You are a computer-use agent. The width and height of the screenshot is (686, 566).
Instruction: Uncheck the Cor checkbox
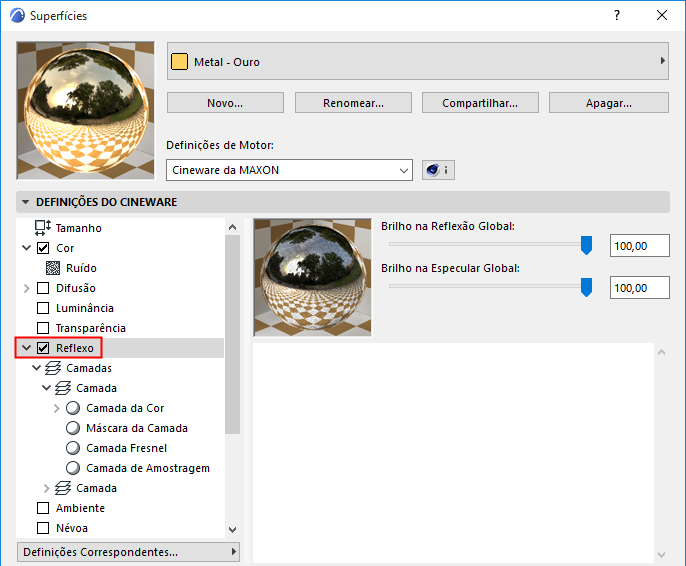pos(43,248)
